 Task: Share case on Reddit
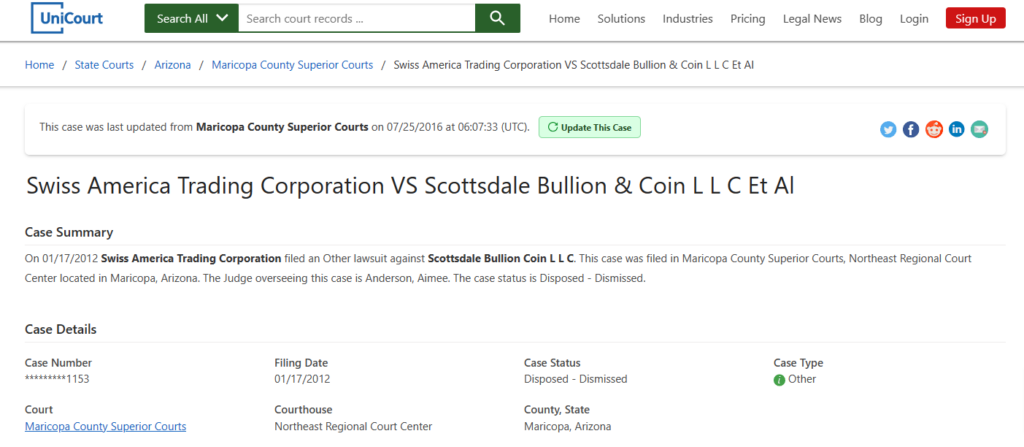[x=934, y=129]
